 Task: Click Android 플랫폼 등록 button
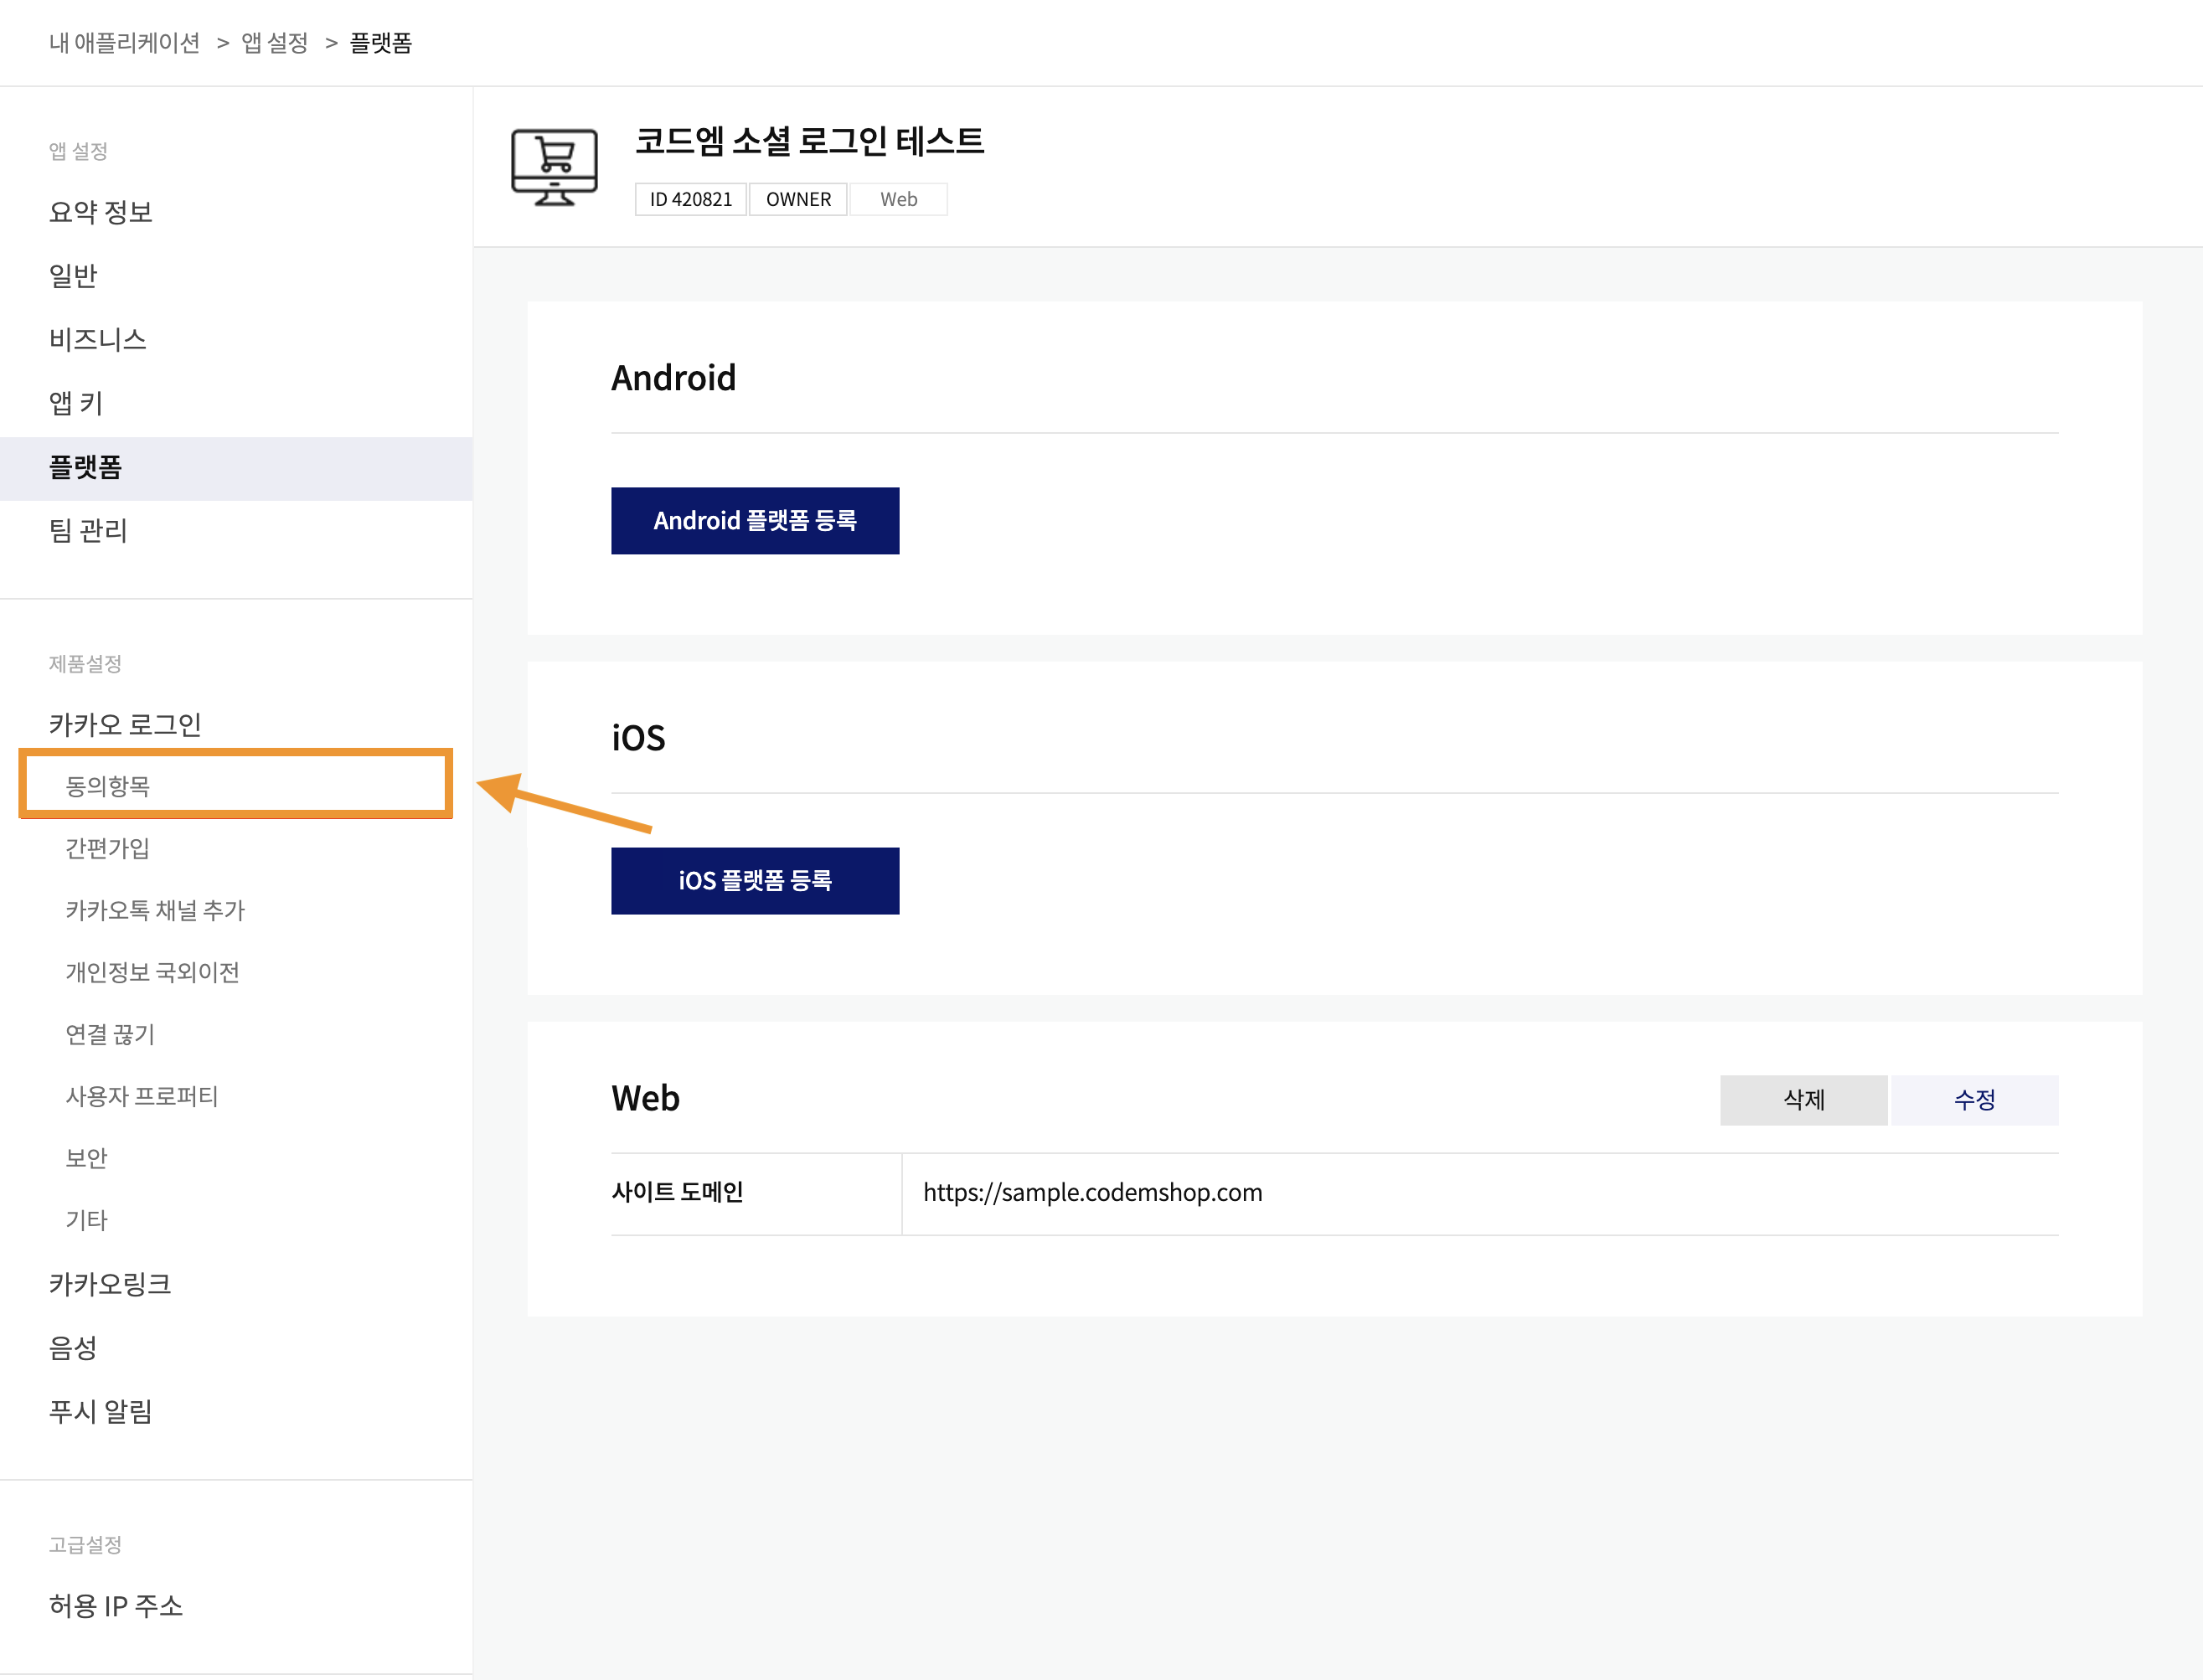tap(755, 521)
